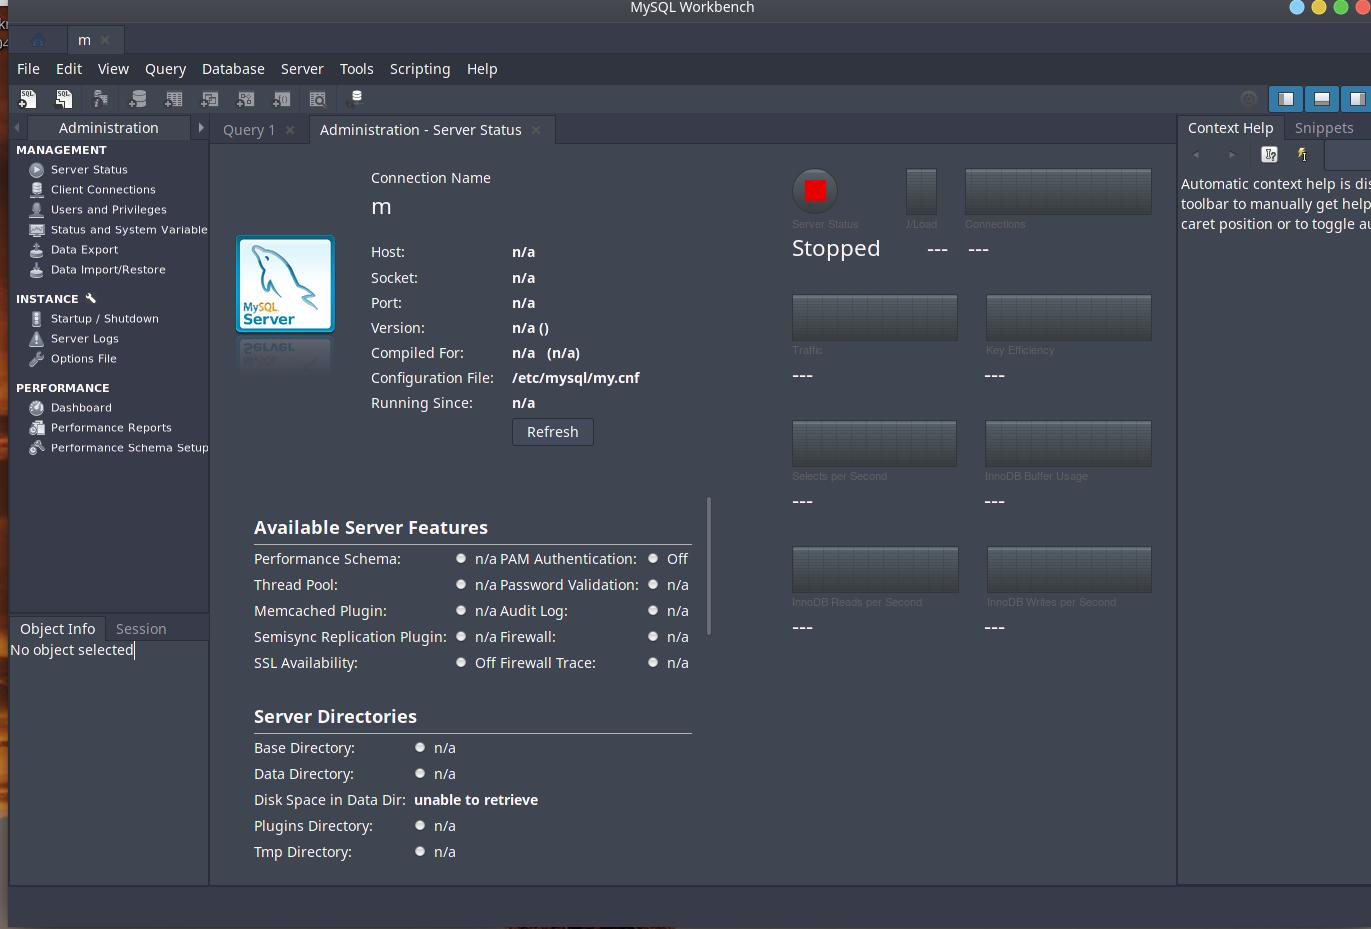The height and width of the screenshot is (929, 1371).
Task: Click the Connections graph
Action: pos(1058,191)
